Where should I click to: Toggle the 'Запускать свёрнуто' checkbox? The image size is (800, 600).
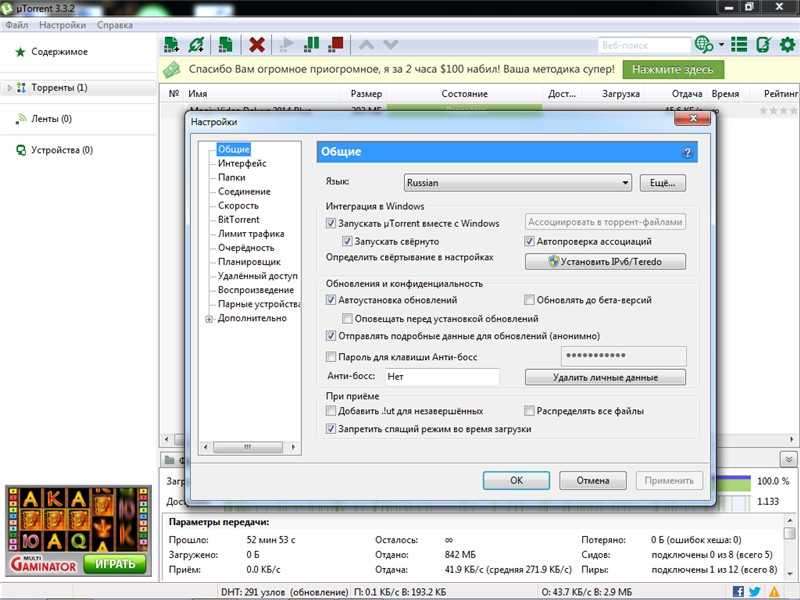[x=347, y=241]
